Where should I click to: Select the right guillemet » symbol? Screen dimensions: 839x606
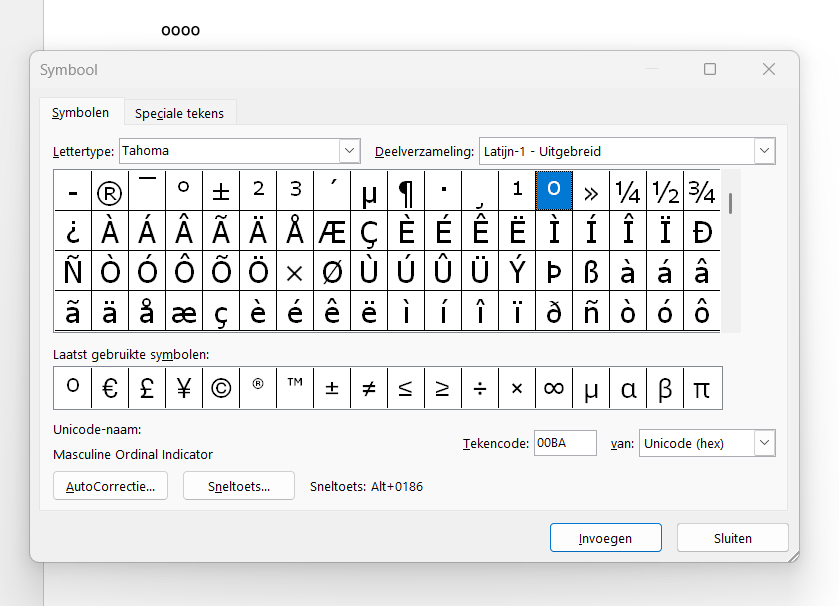tap(591, 191)
